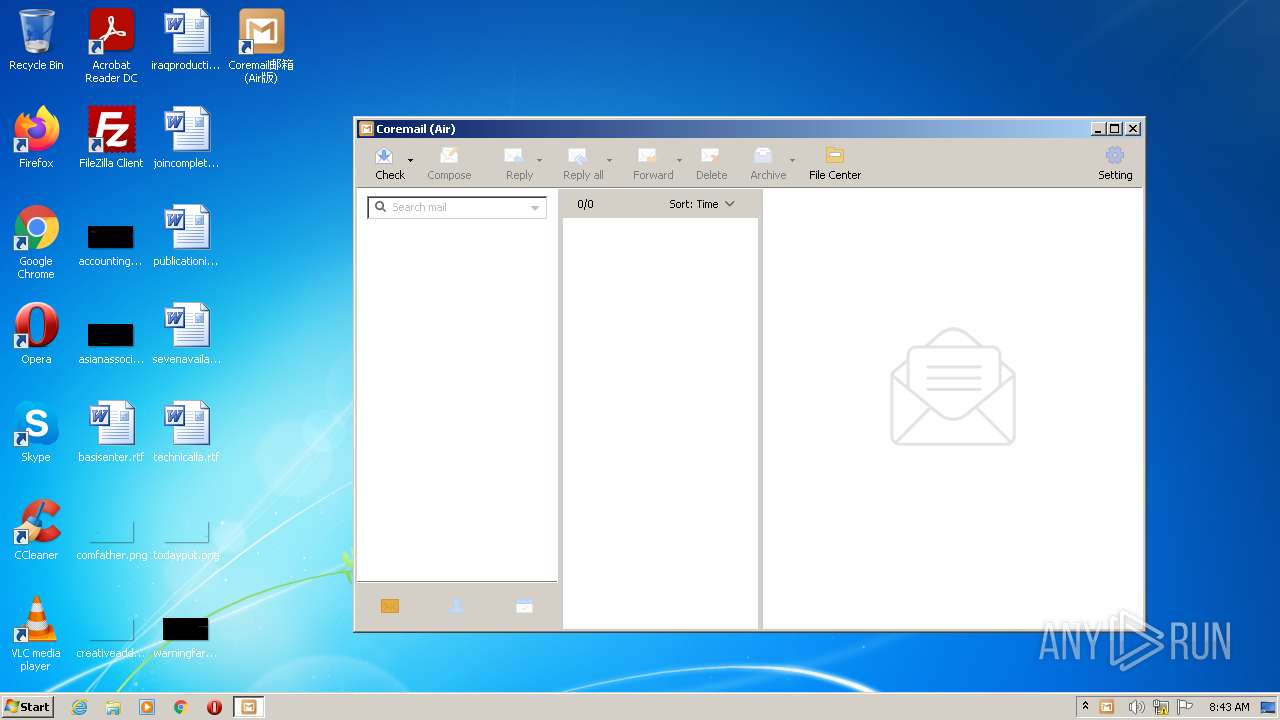Viewport: 1280px width, 720px height.
Task: Expand the Archive dropdown arrow
Action: tap(792, 160)
